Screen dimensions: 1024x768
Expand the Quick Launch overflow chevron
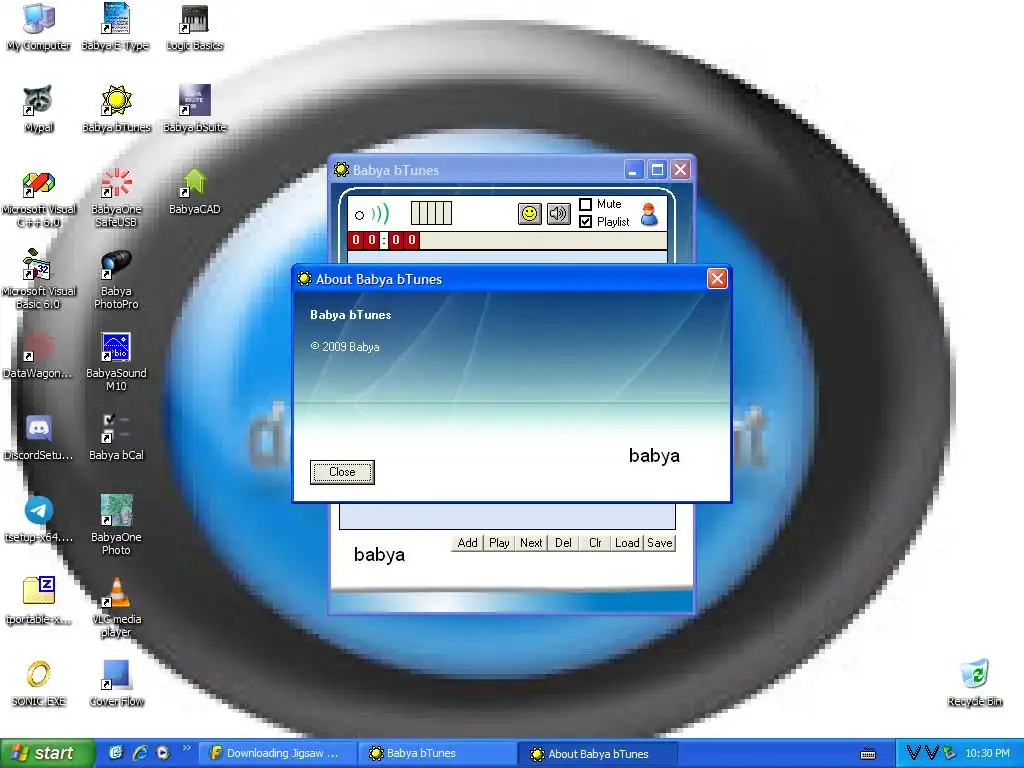(187, 748)
